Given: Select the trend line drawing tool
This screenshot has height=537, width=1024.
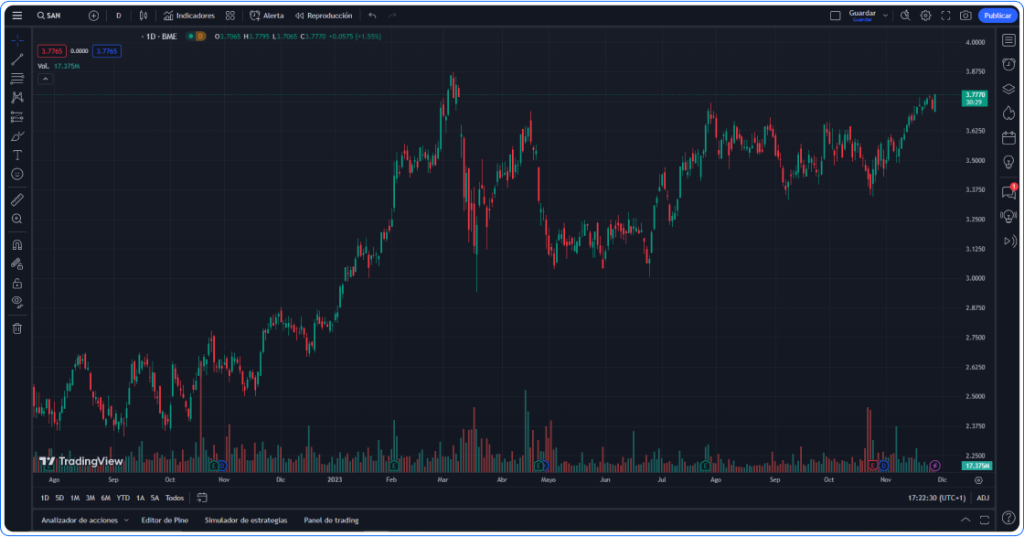Looking at the screenshot, I should [x=17, y=59].
